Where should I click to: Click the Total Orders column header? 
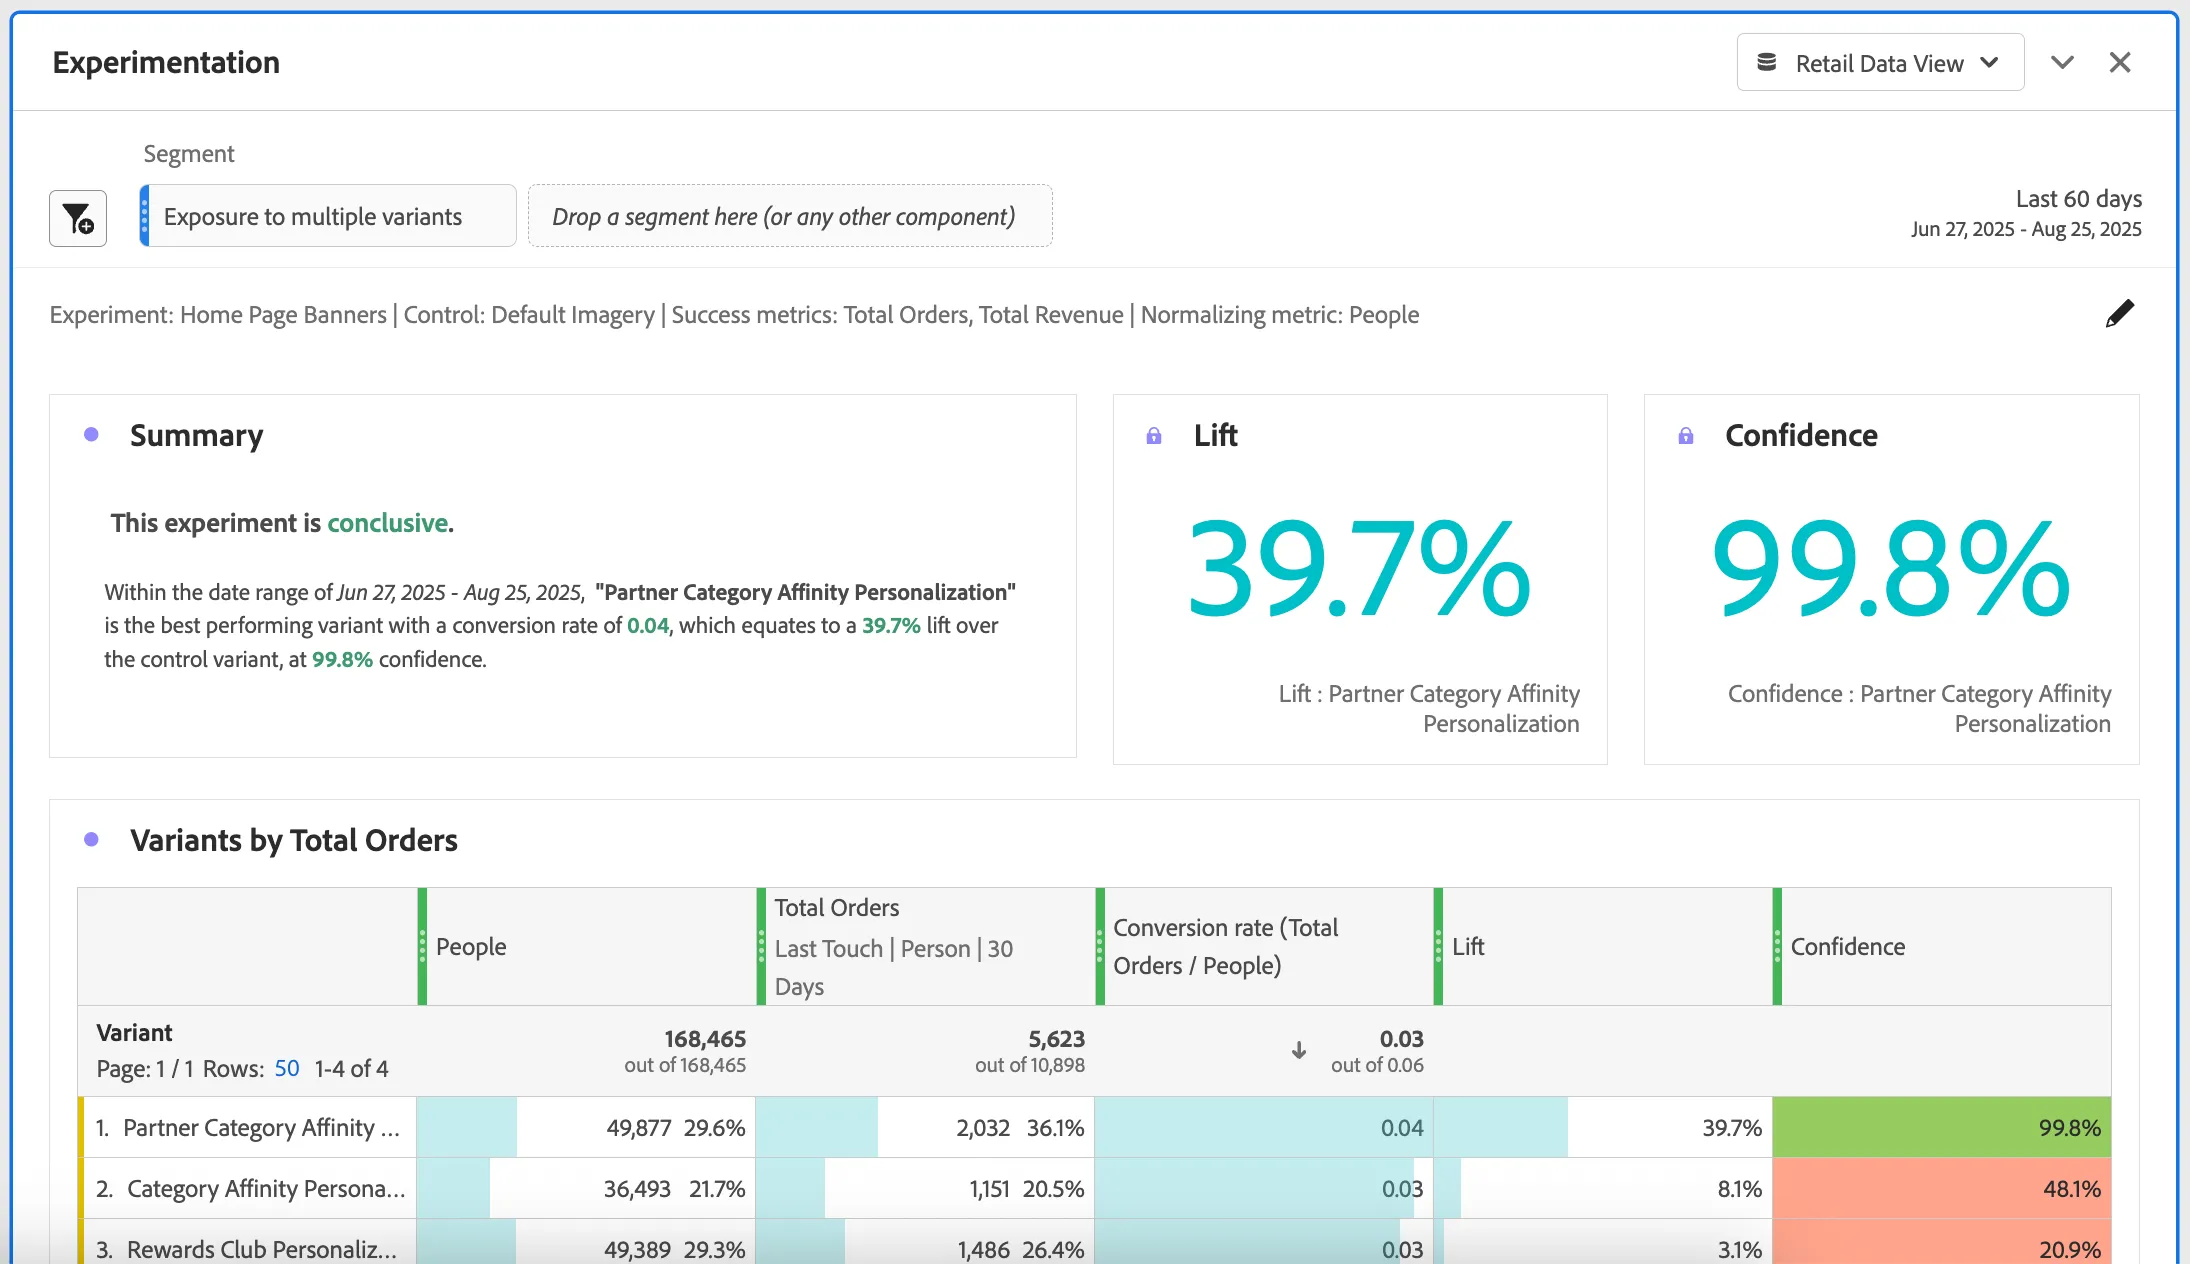pyautogui.click(x=925, y=946)
